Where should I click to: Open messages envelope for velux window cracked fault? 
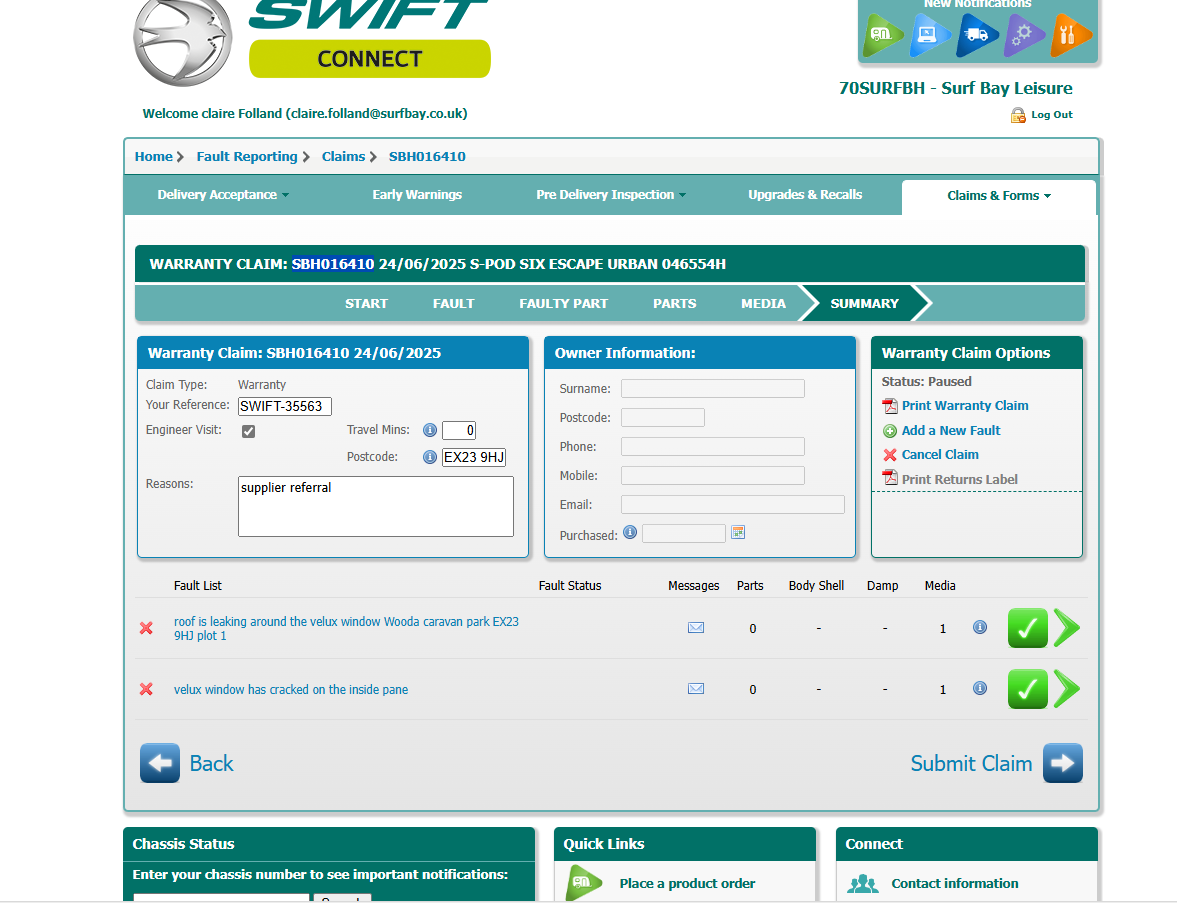coord(696,688)
